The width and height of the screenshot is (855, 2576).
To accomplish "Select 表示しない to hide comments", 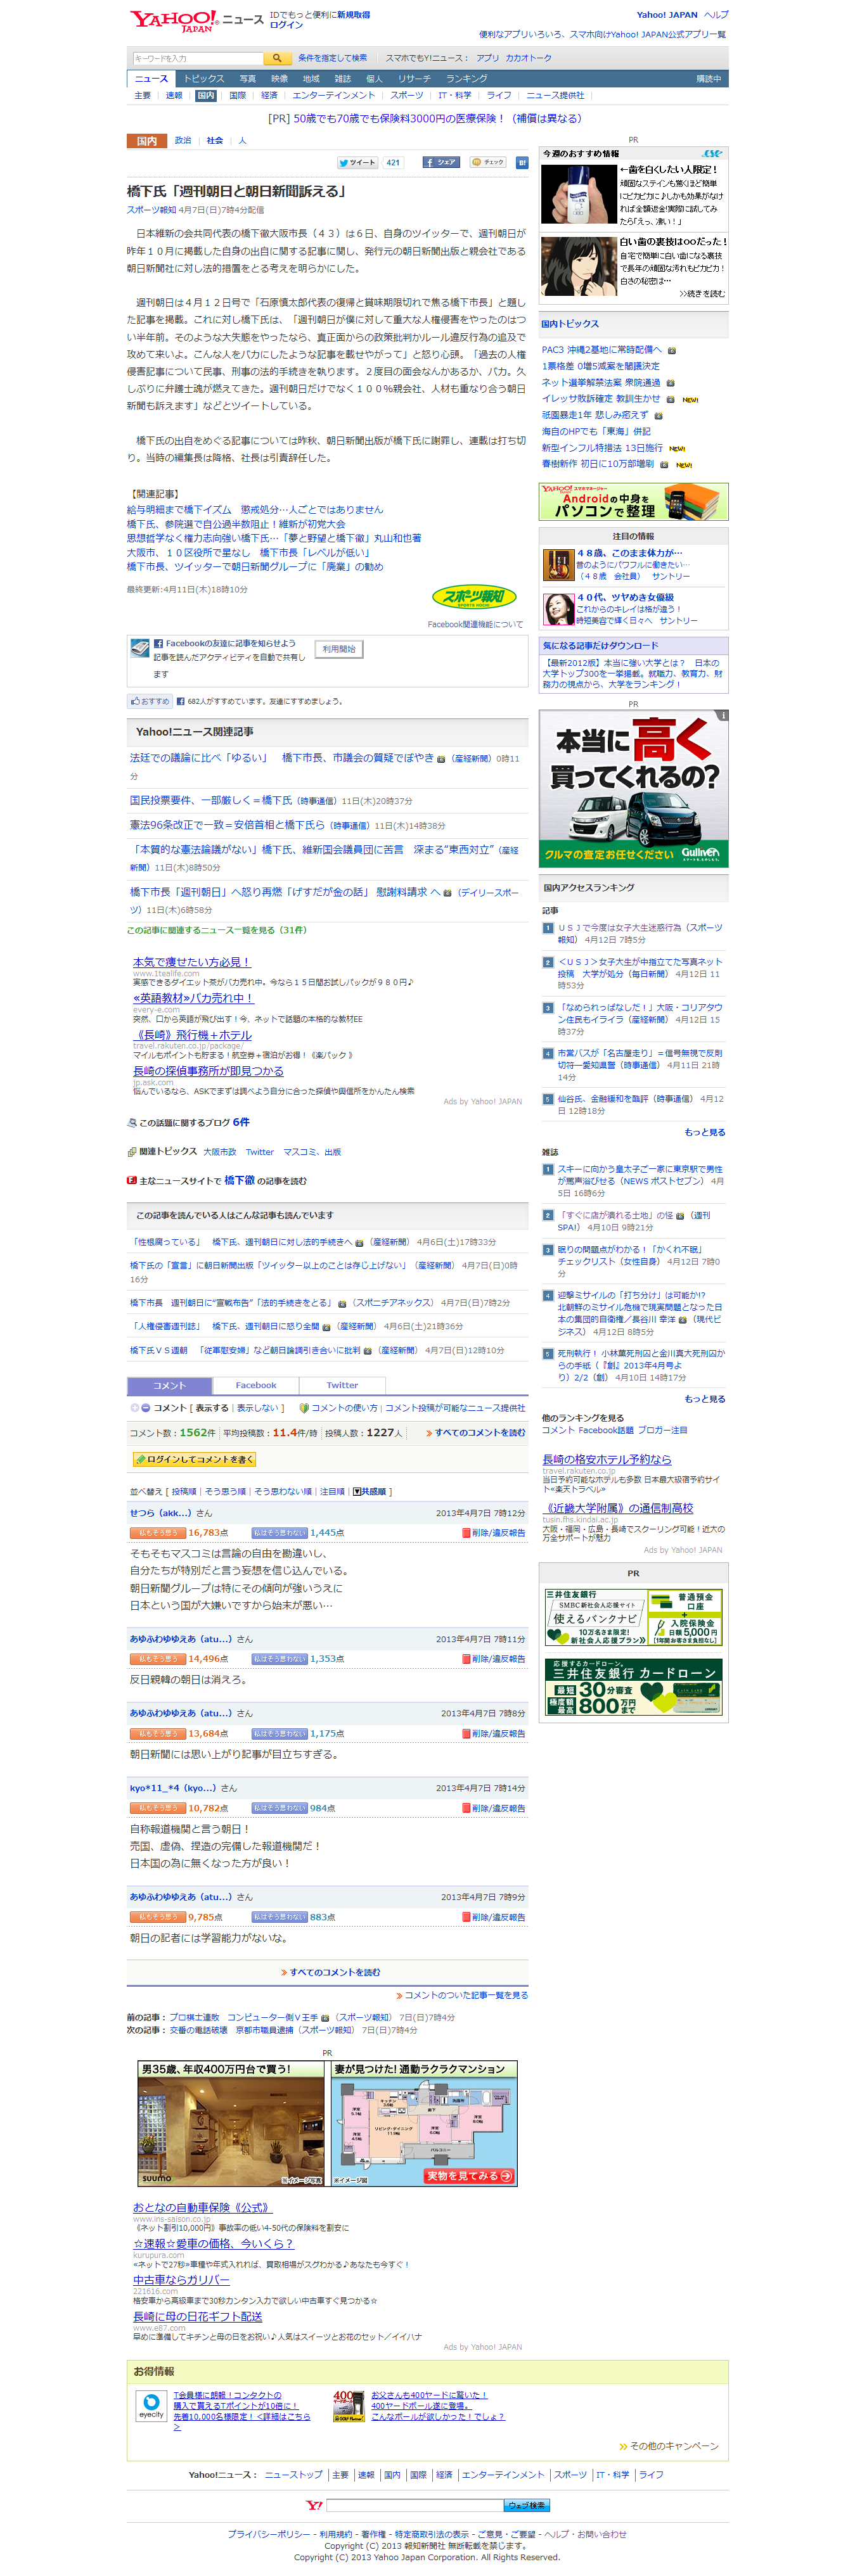I will pos(257,1407).
